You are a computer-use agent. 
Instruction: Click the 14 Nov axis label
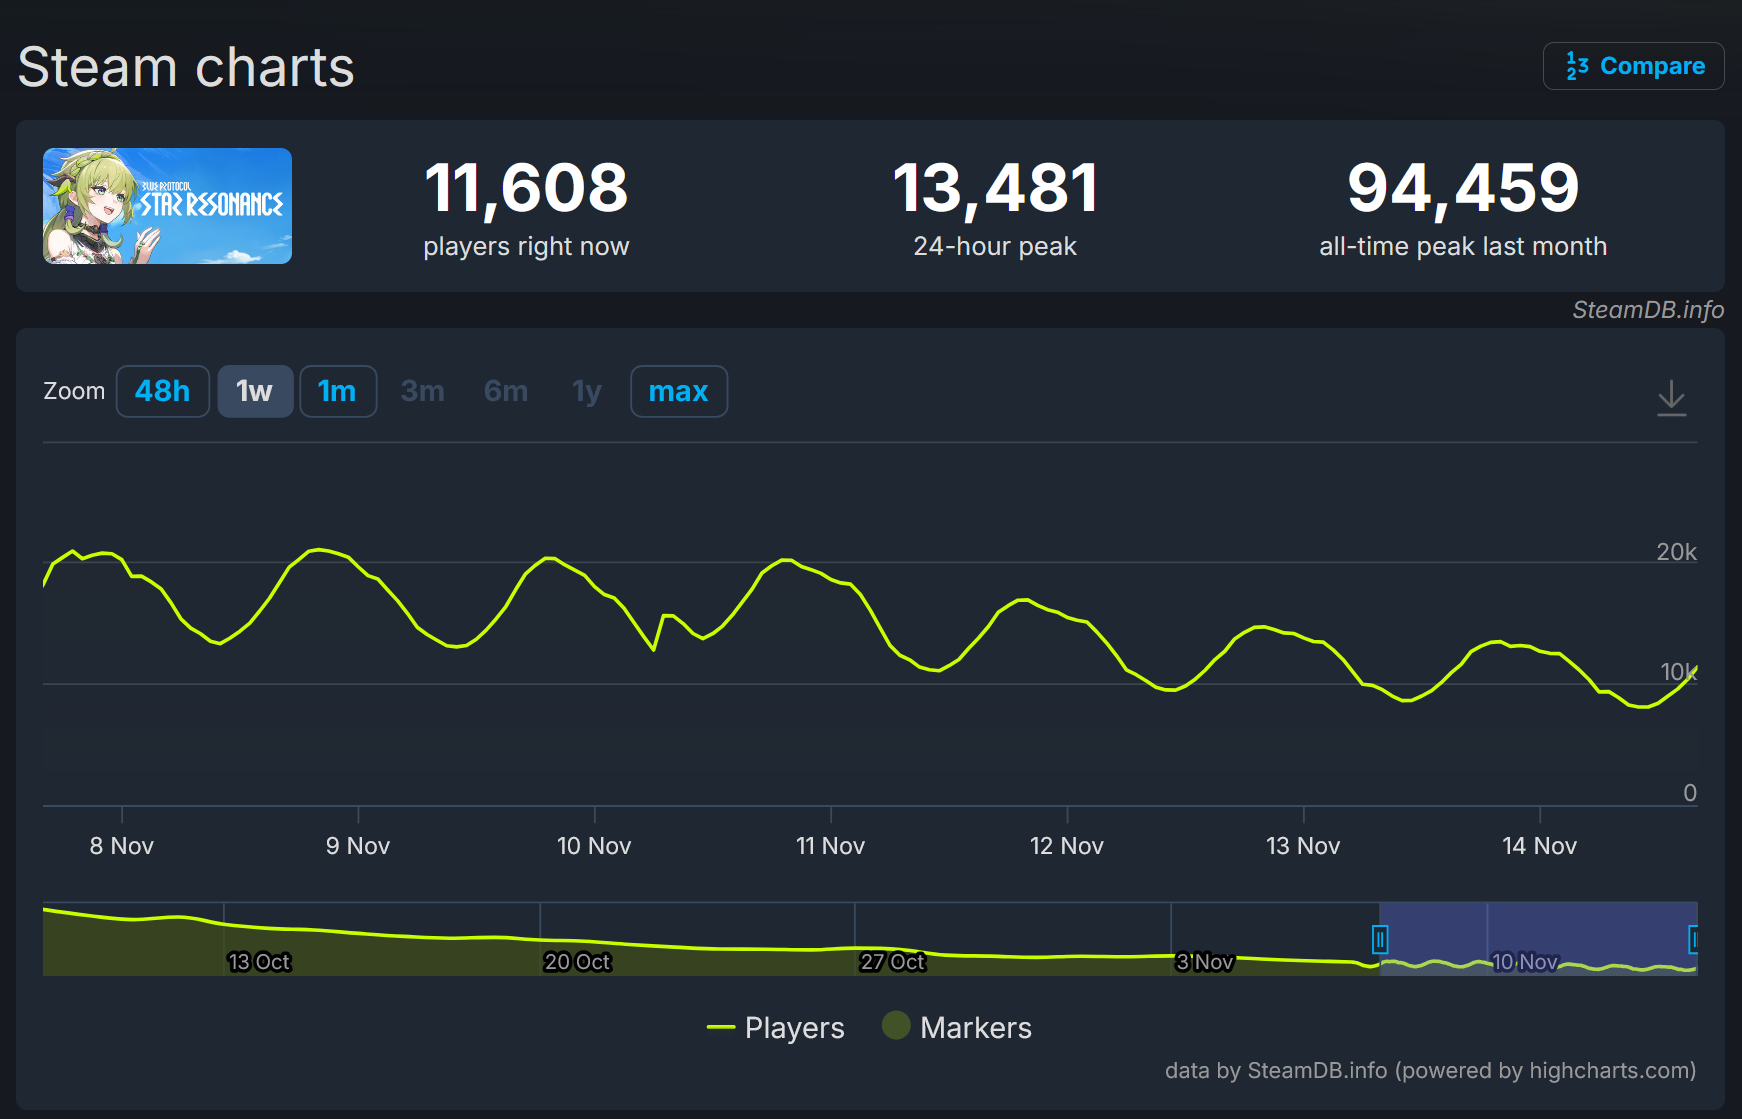tap(1540, 846)
